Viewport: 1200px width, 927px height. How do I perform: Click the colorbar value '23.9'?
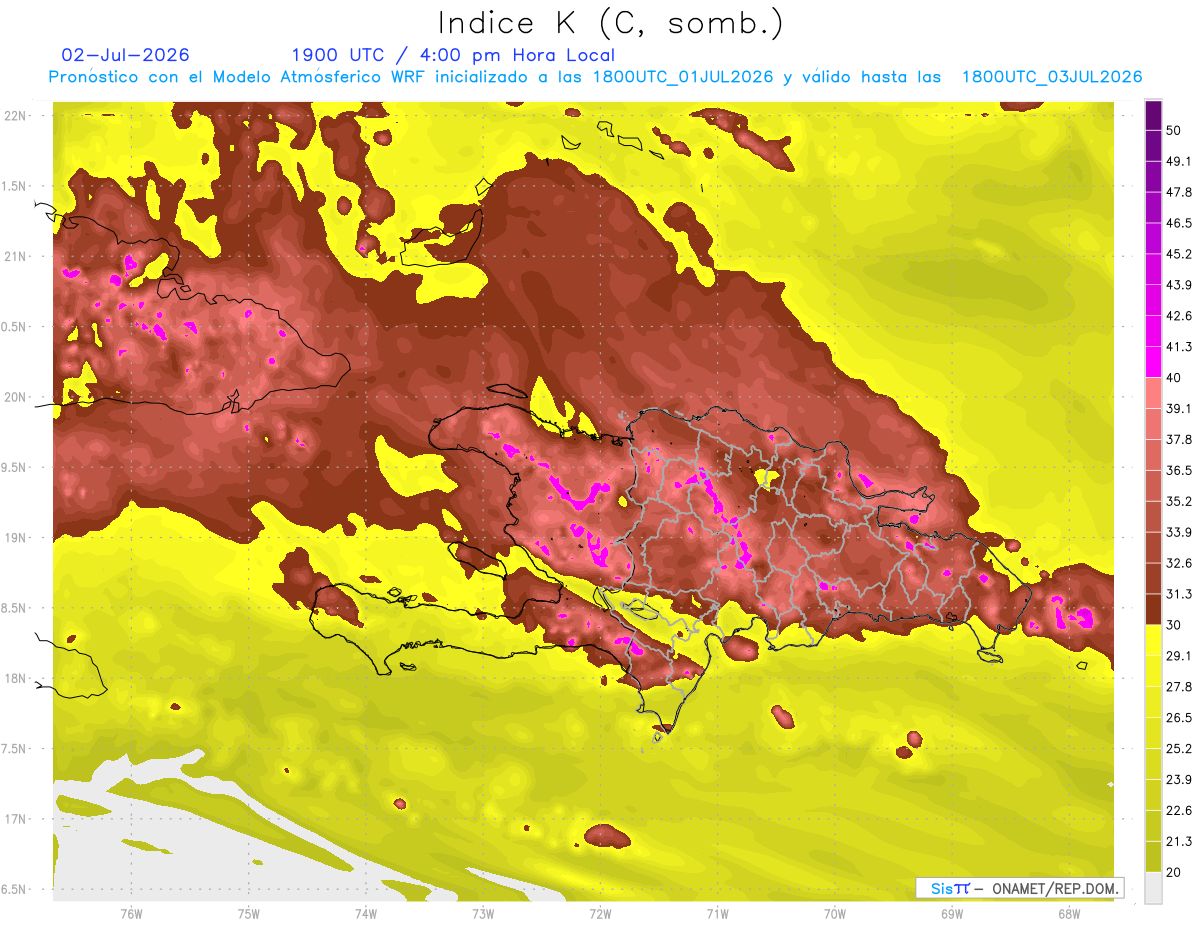click(1179, 780)
